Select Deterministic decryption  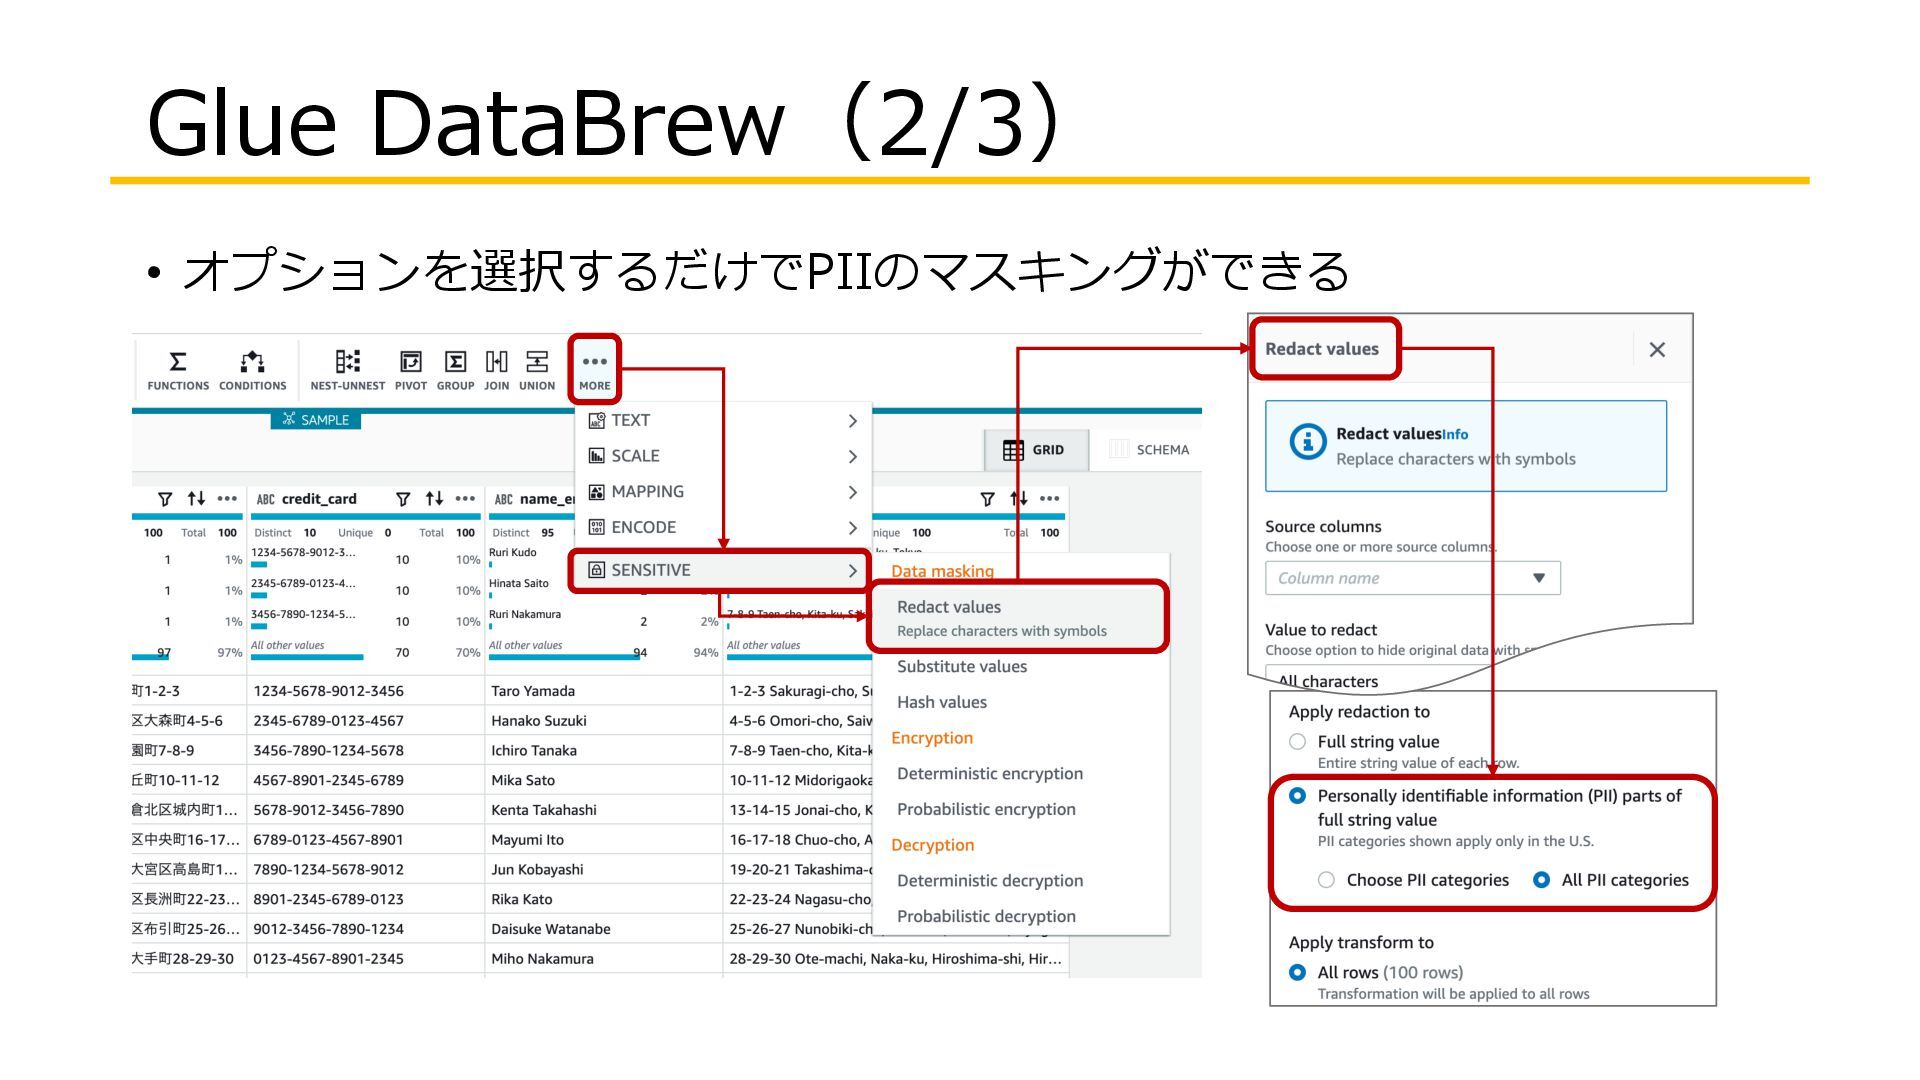[990, 881]
